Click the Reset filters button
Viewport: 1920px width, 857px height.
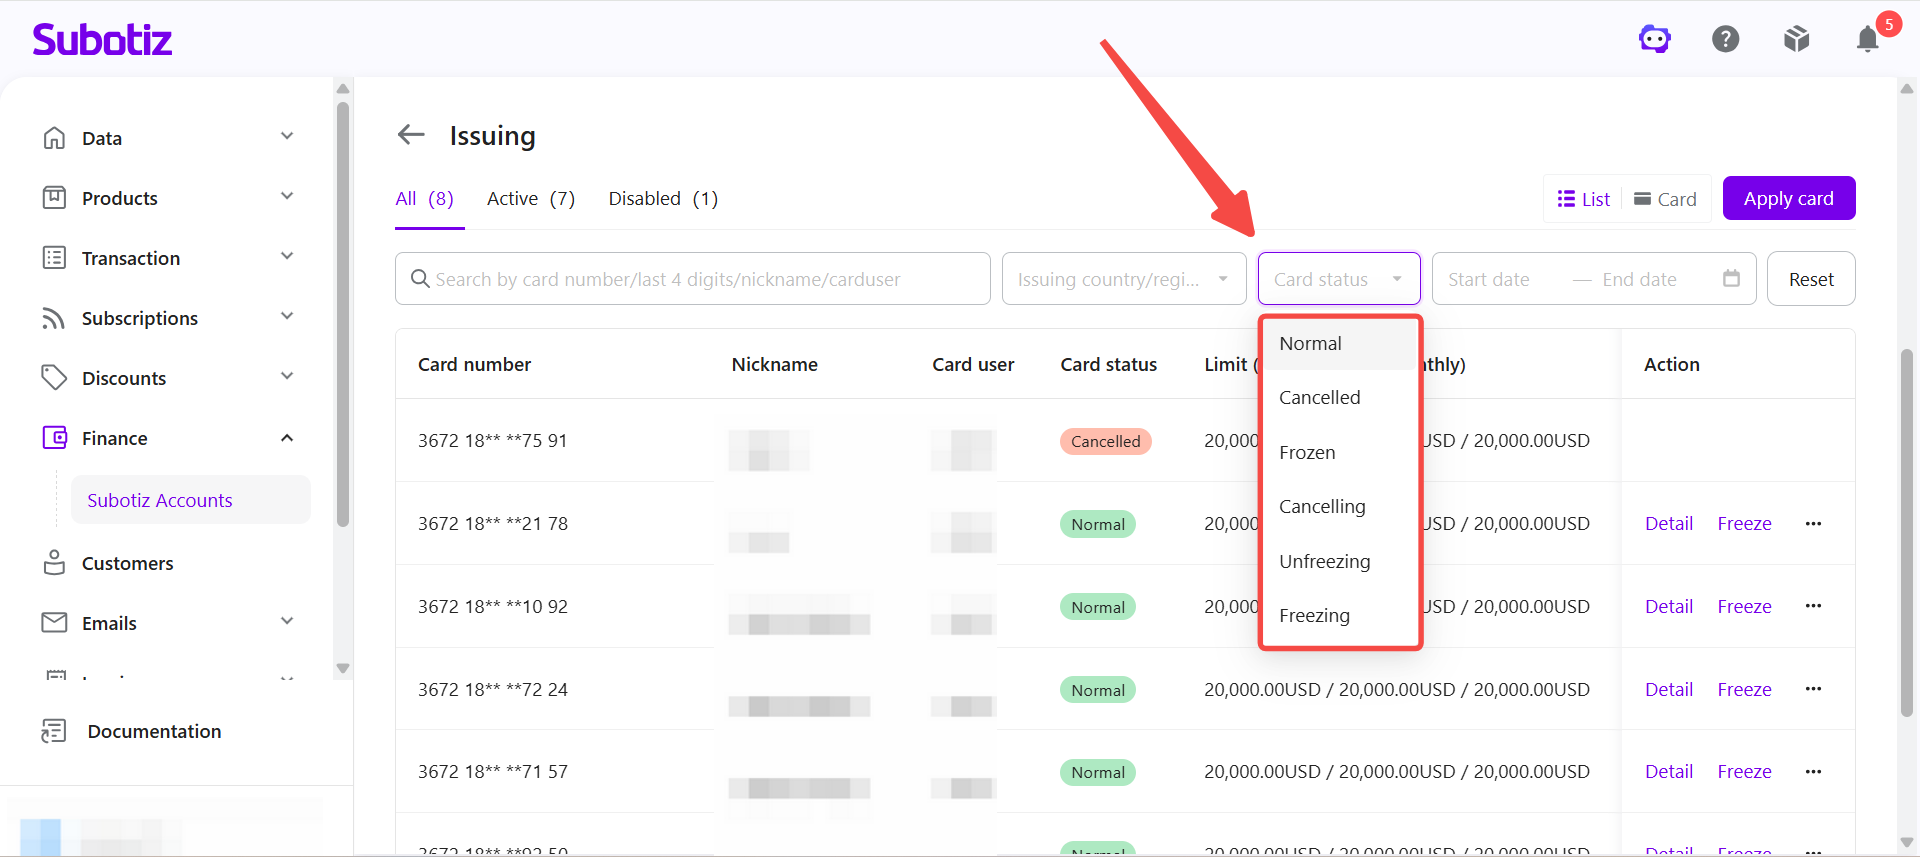pos(1811,279)
